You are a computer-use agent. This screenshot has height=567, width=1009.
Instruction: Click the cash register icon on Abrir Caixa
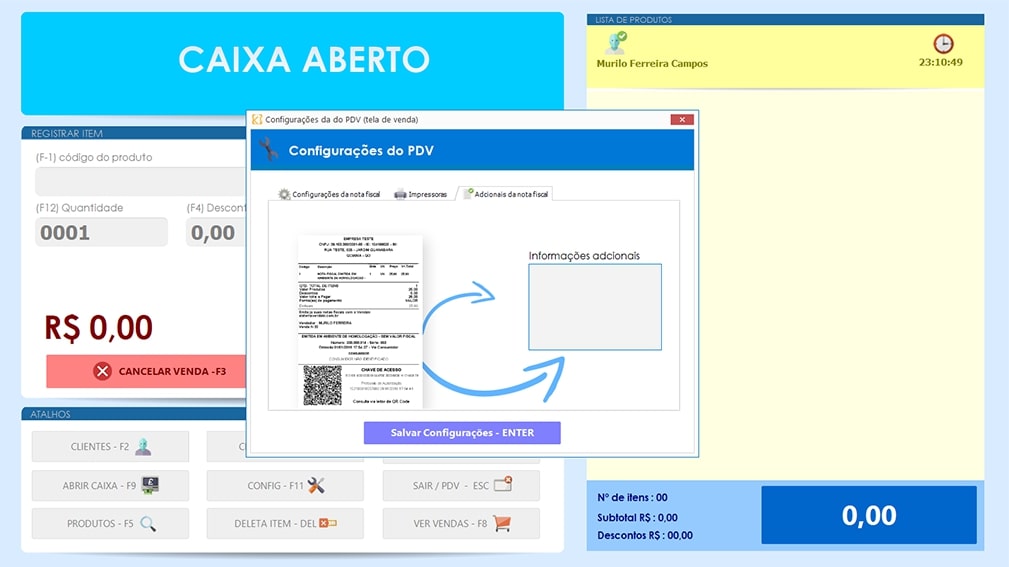pyautogui.click(x=150, y=485)
